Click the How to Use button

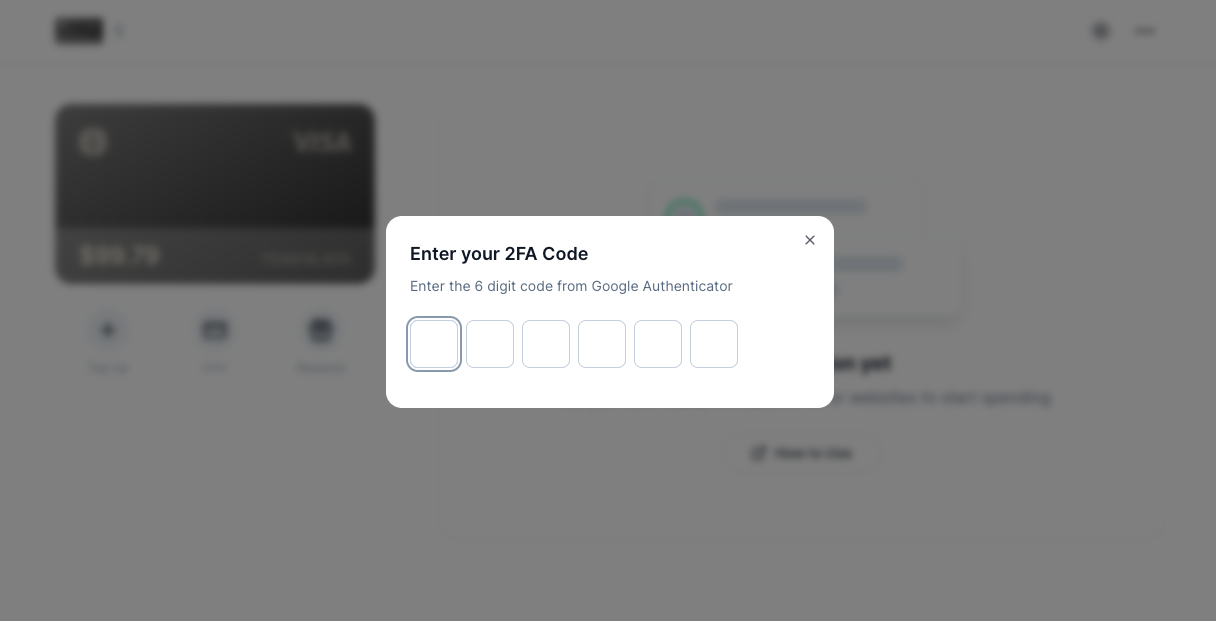point(802,453)
